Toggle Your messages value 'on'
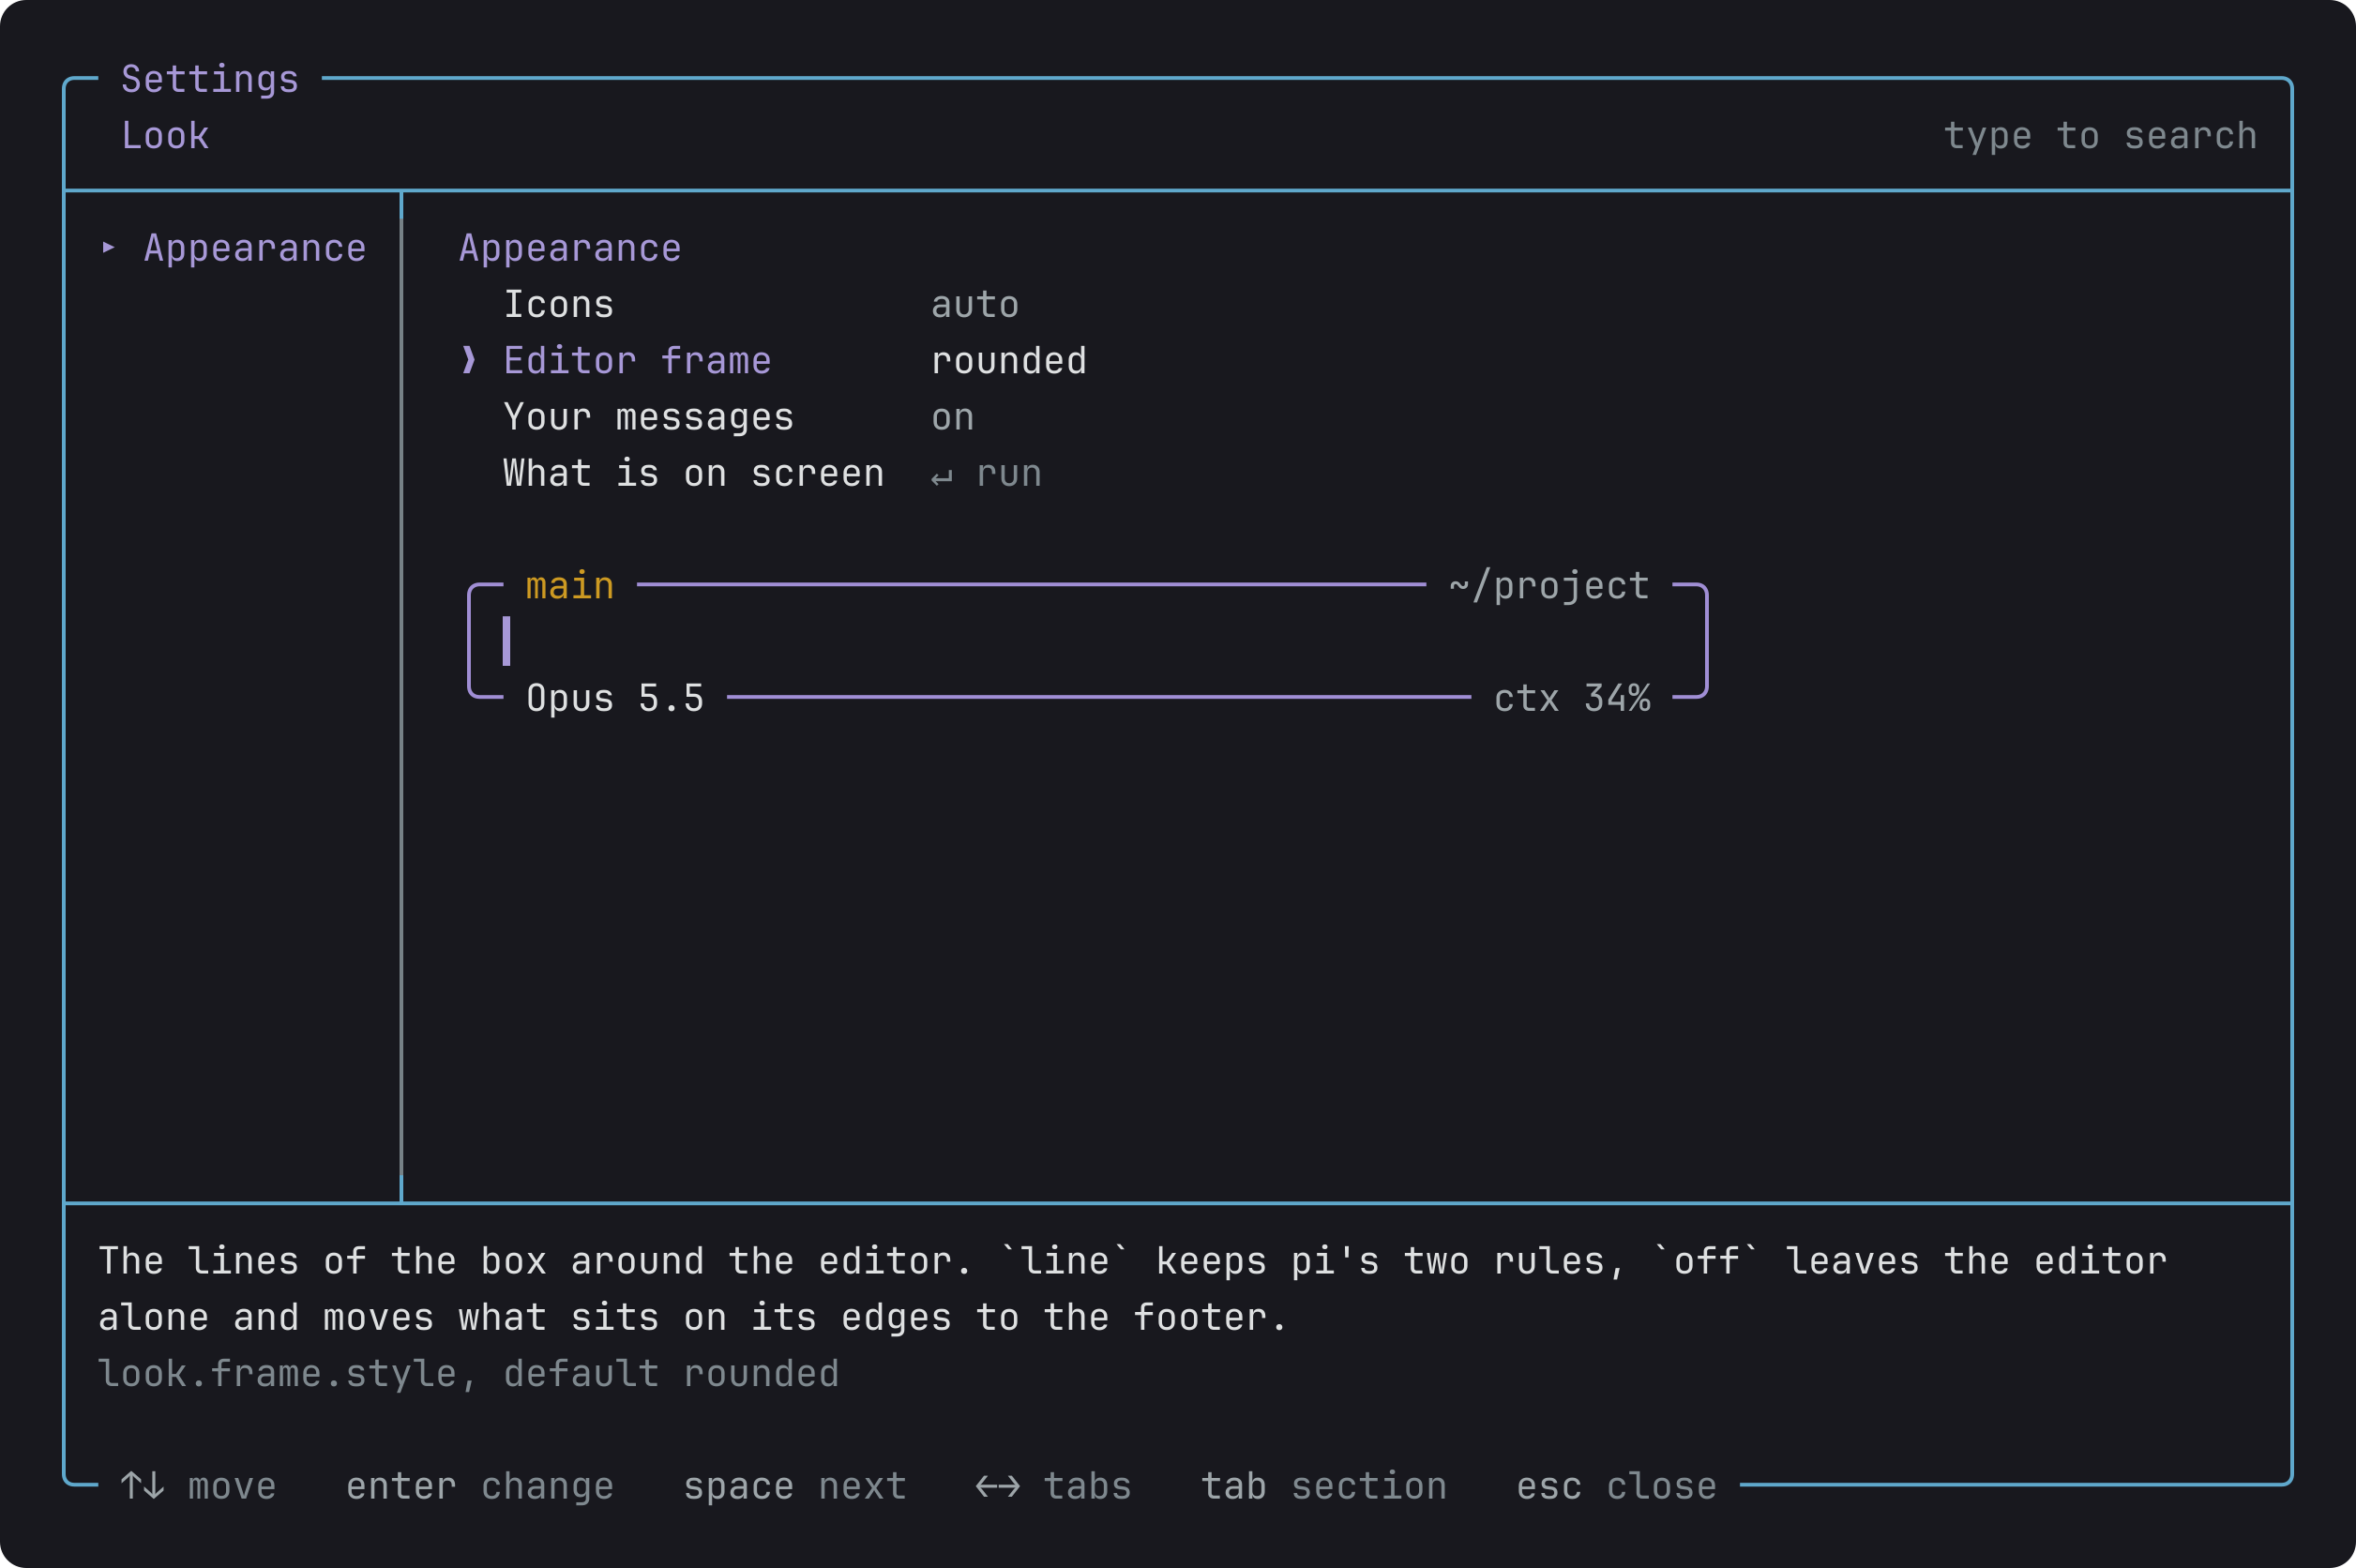 [x=952, y=417]
